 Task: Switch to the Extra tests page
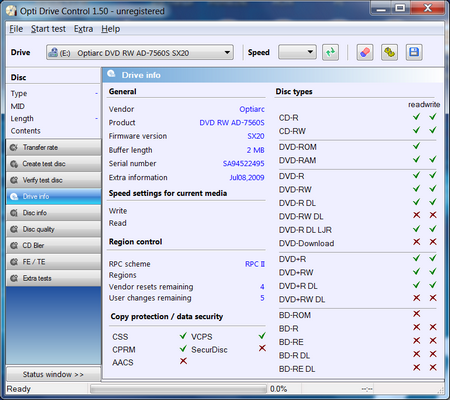point(54,278)
